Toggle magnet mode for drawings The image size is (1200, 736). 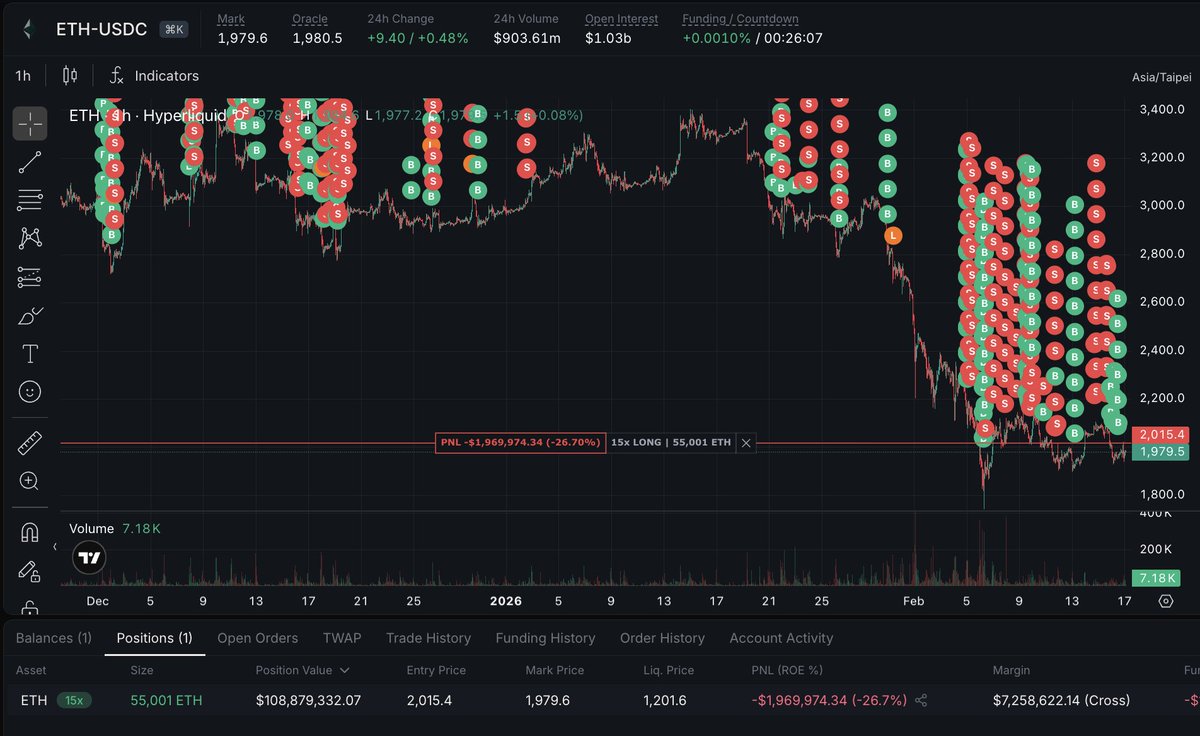[30, 532]
